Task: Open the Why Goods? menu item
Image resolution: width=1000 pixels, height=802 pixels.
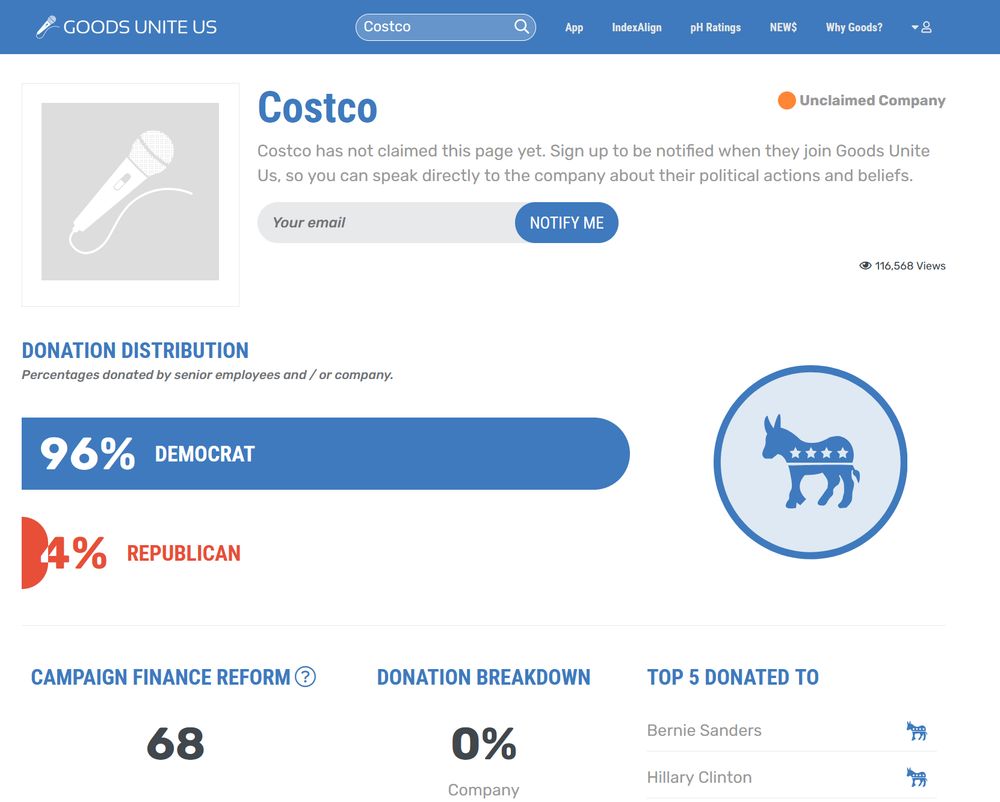Action: tap(854, 27)
